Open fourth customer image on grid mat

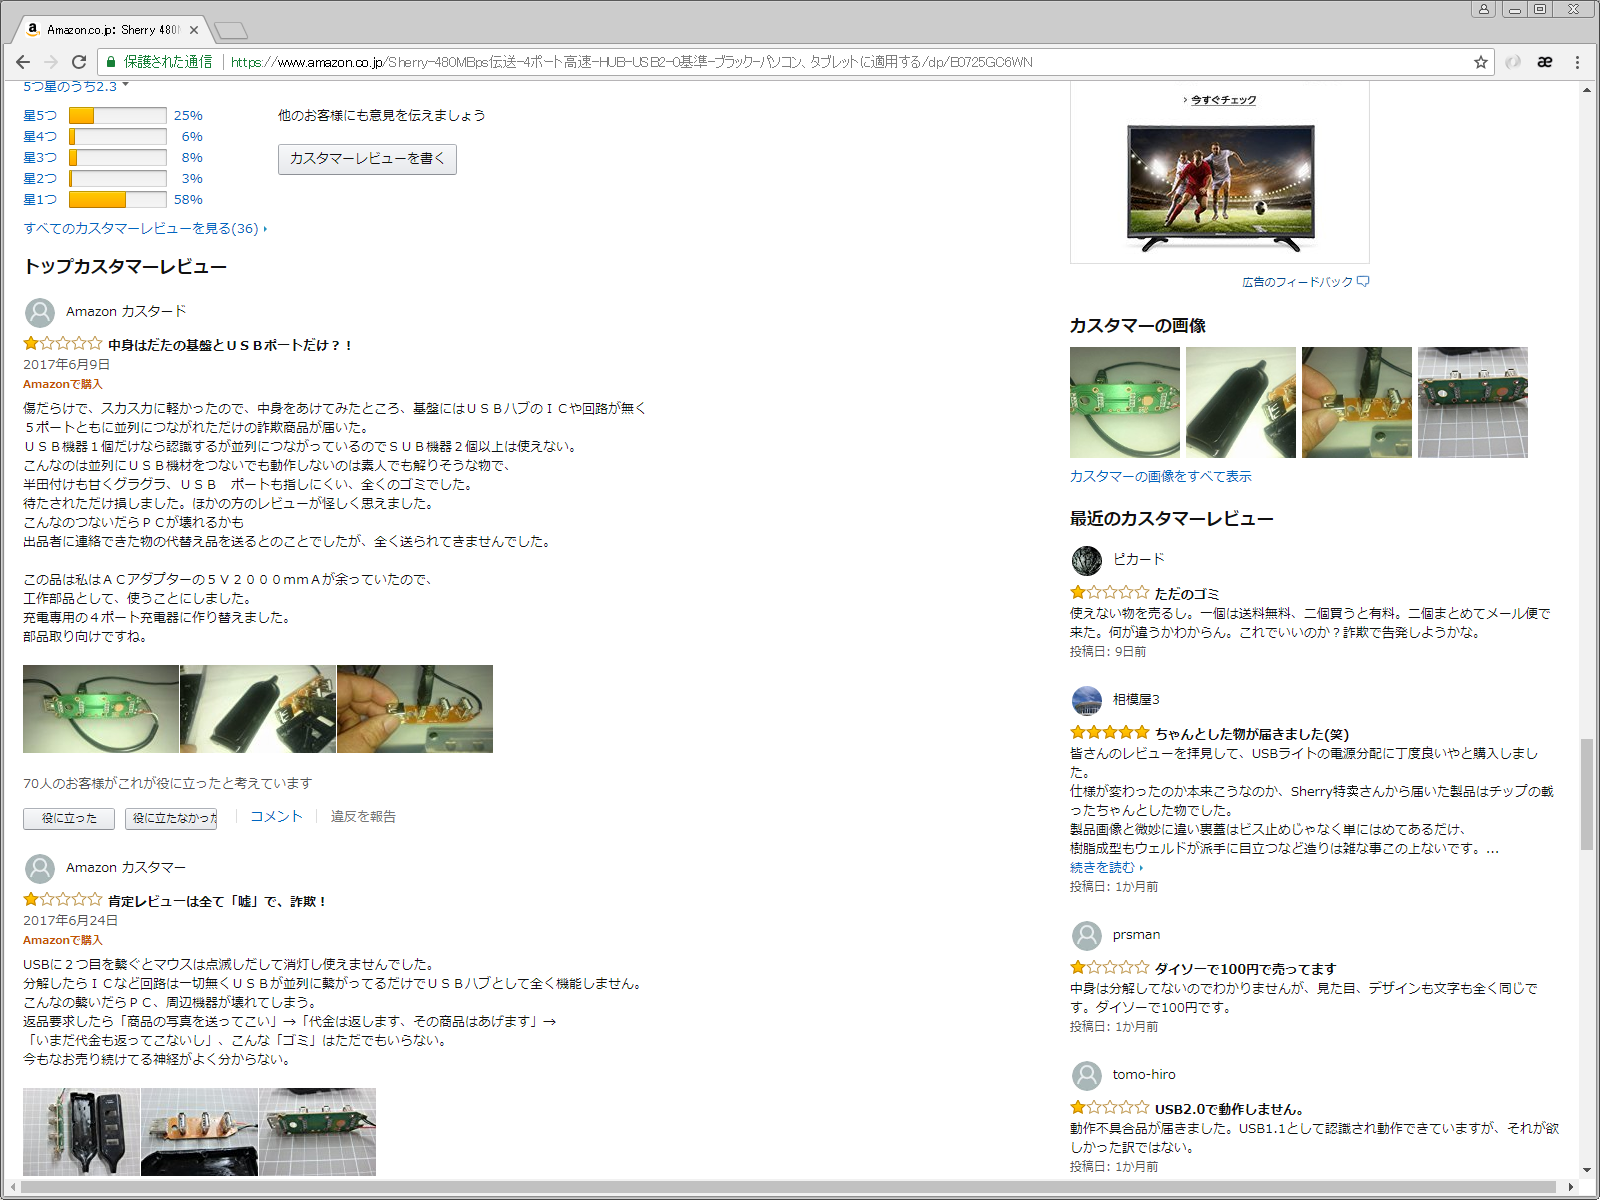tap(1473, 403)
